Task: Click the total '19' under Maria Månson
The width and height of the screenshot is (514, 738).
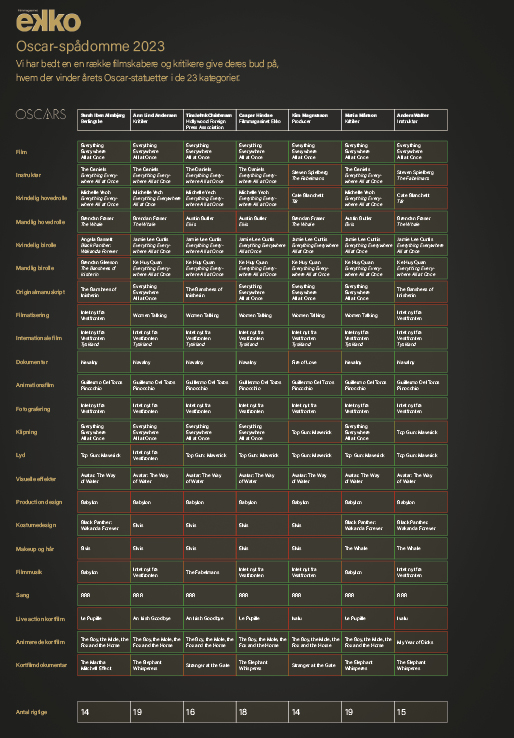Action: [x=368, y=712]
